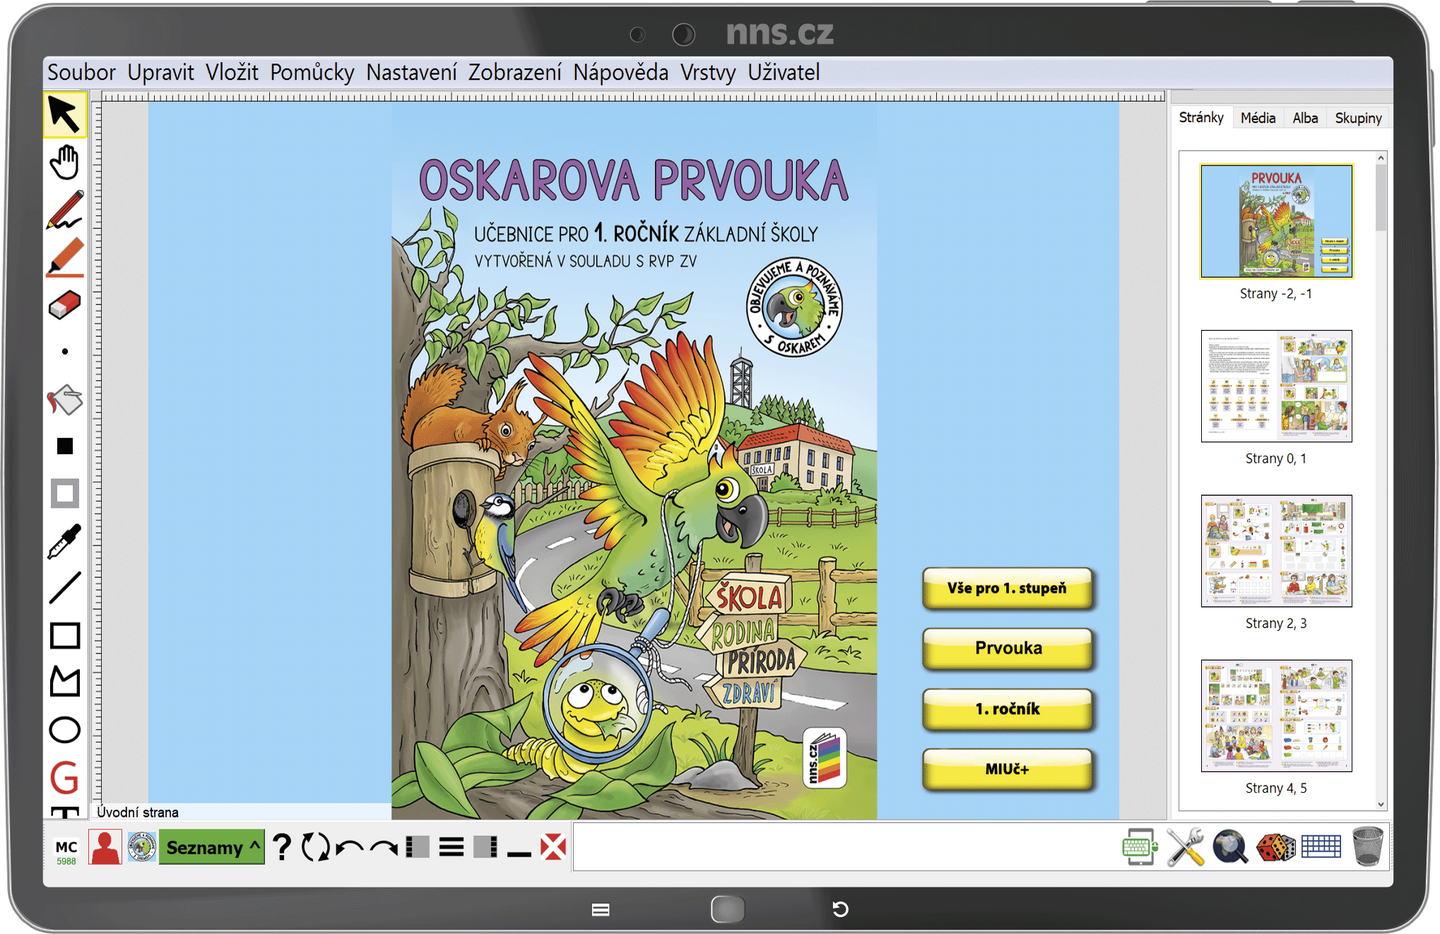Select the orange highlighter tool
The height and width of the screenshot is (934, 1440).
[x=65, y=258]
